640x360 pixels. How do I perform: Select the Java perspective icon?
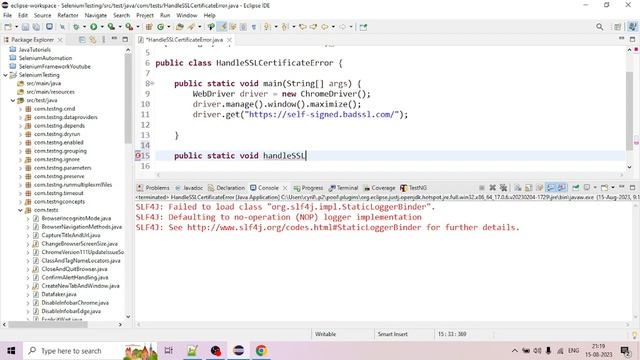point(632,27)
